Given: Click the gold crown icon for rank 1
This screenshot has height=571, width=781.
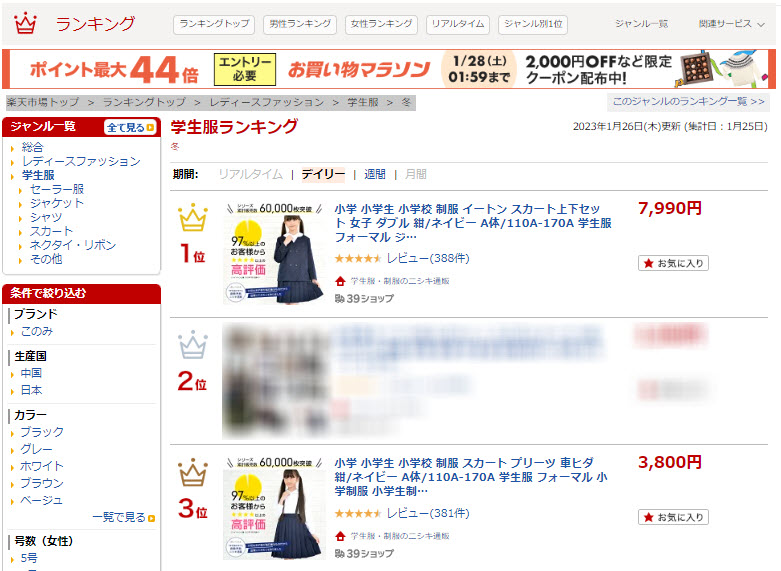Looking at the screenshot, I should (193, 218).
